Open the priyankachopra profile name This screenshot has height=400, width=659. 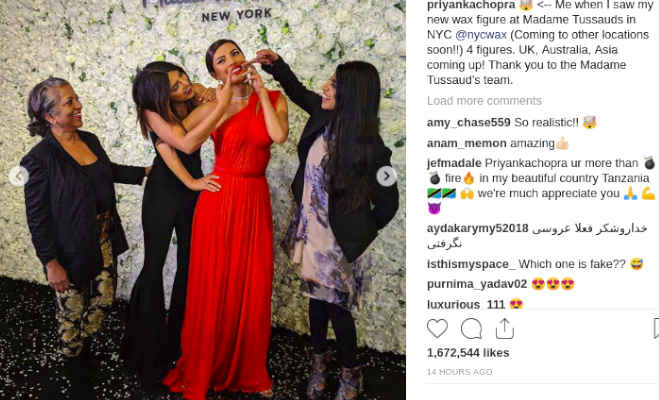click(x=471, y=5)
